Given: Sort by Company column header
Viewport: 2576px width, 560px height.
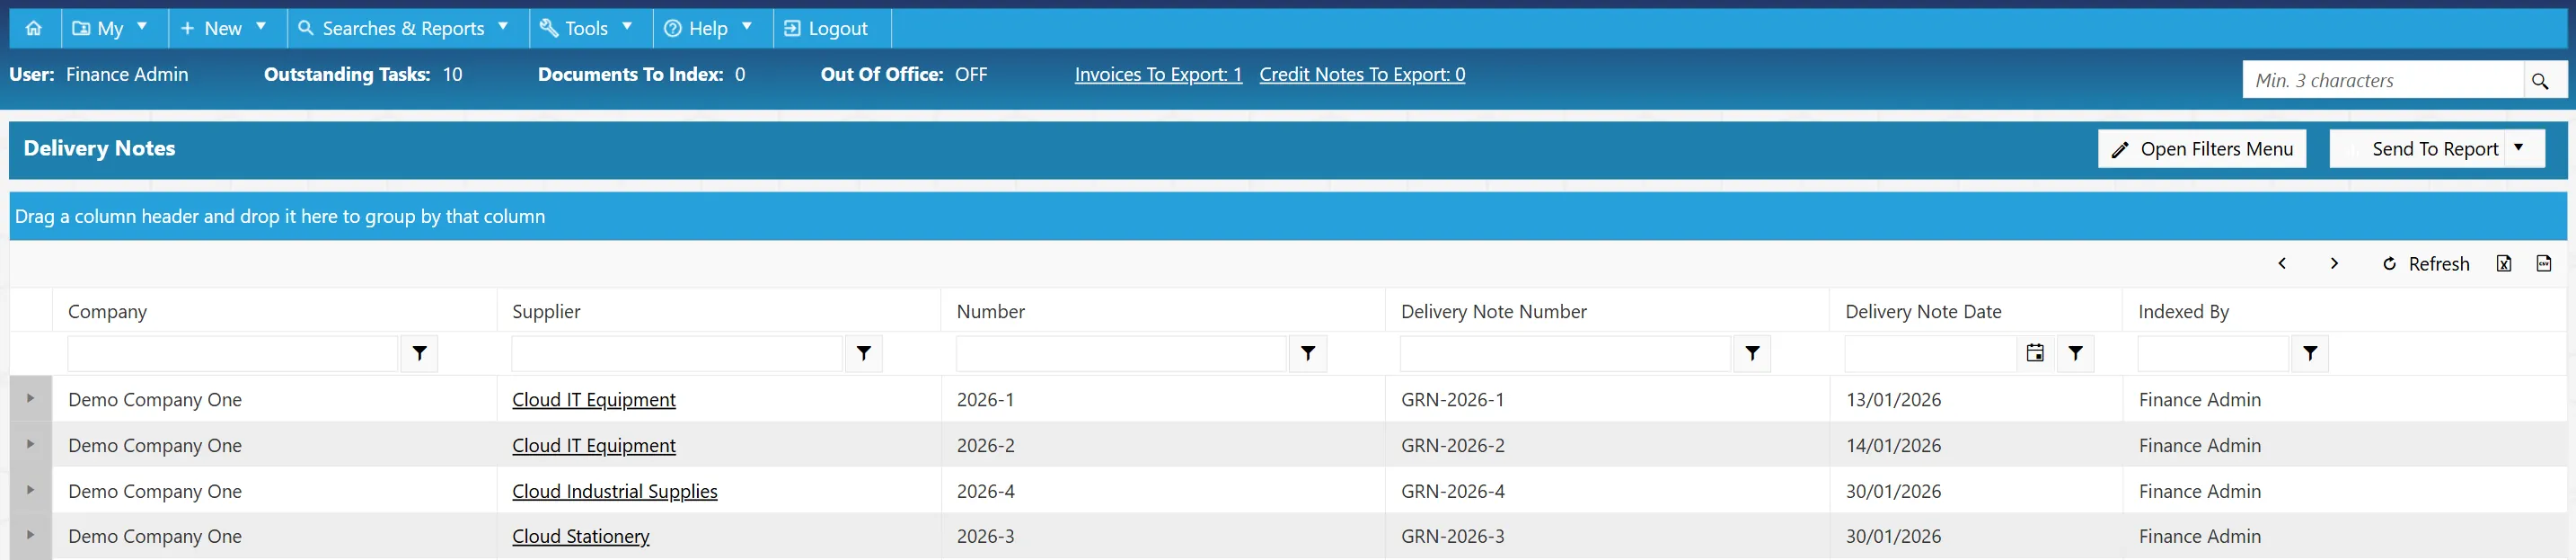Looking at the screenshot, I should 107,311.
